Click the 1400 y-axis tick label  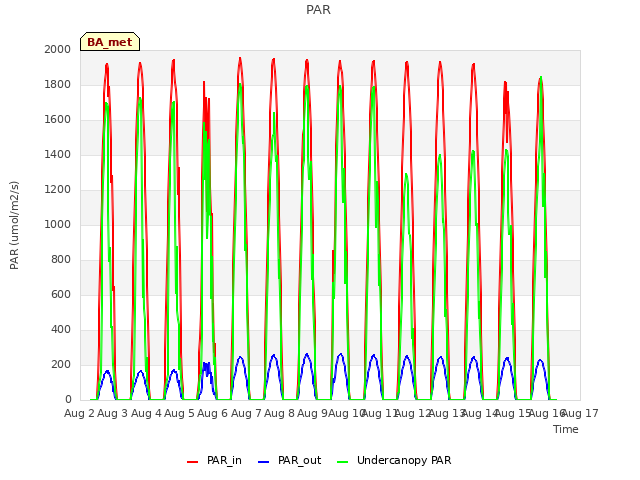58,154
